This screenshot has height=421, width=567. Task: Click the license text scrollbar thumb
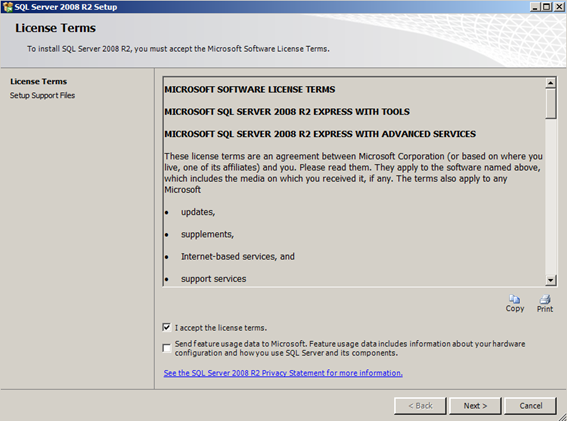550,103
